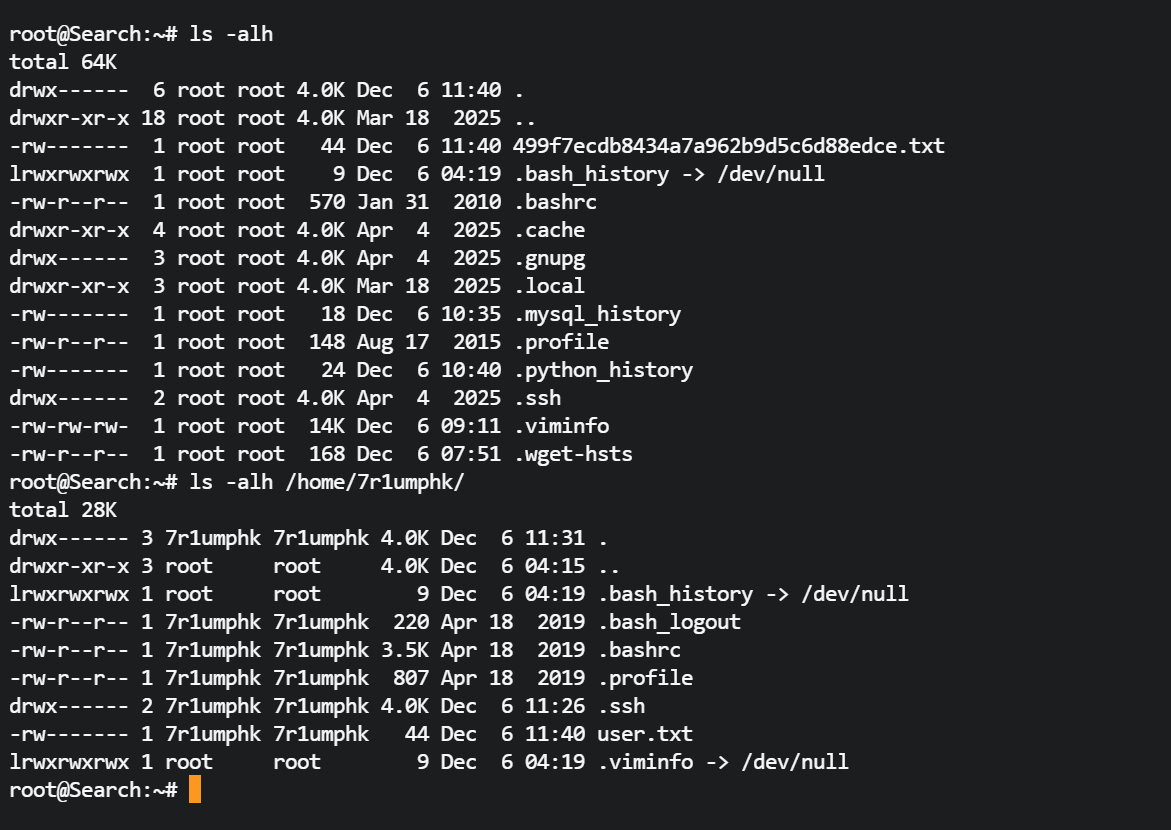Screen dimensions: 1171x830
Task: Click the orange terminal cursor block
Action: coord(195,789)
